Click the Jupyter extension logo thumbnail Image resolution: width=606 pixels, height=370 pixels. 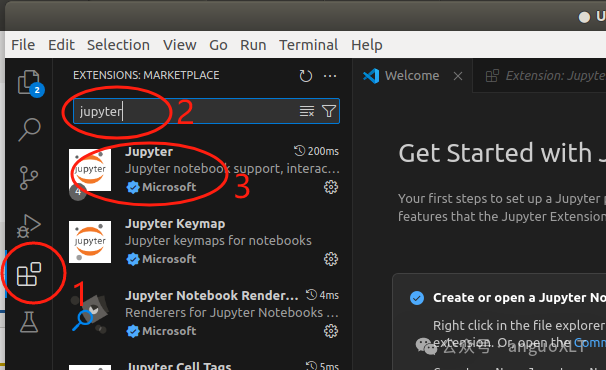tap(90, 170)
